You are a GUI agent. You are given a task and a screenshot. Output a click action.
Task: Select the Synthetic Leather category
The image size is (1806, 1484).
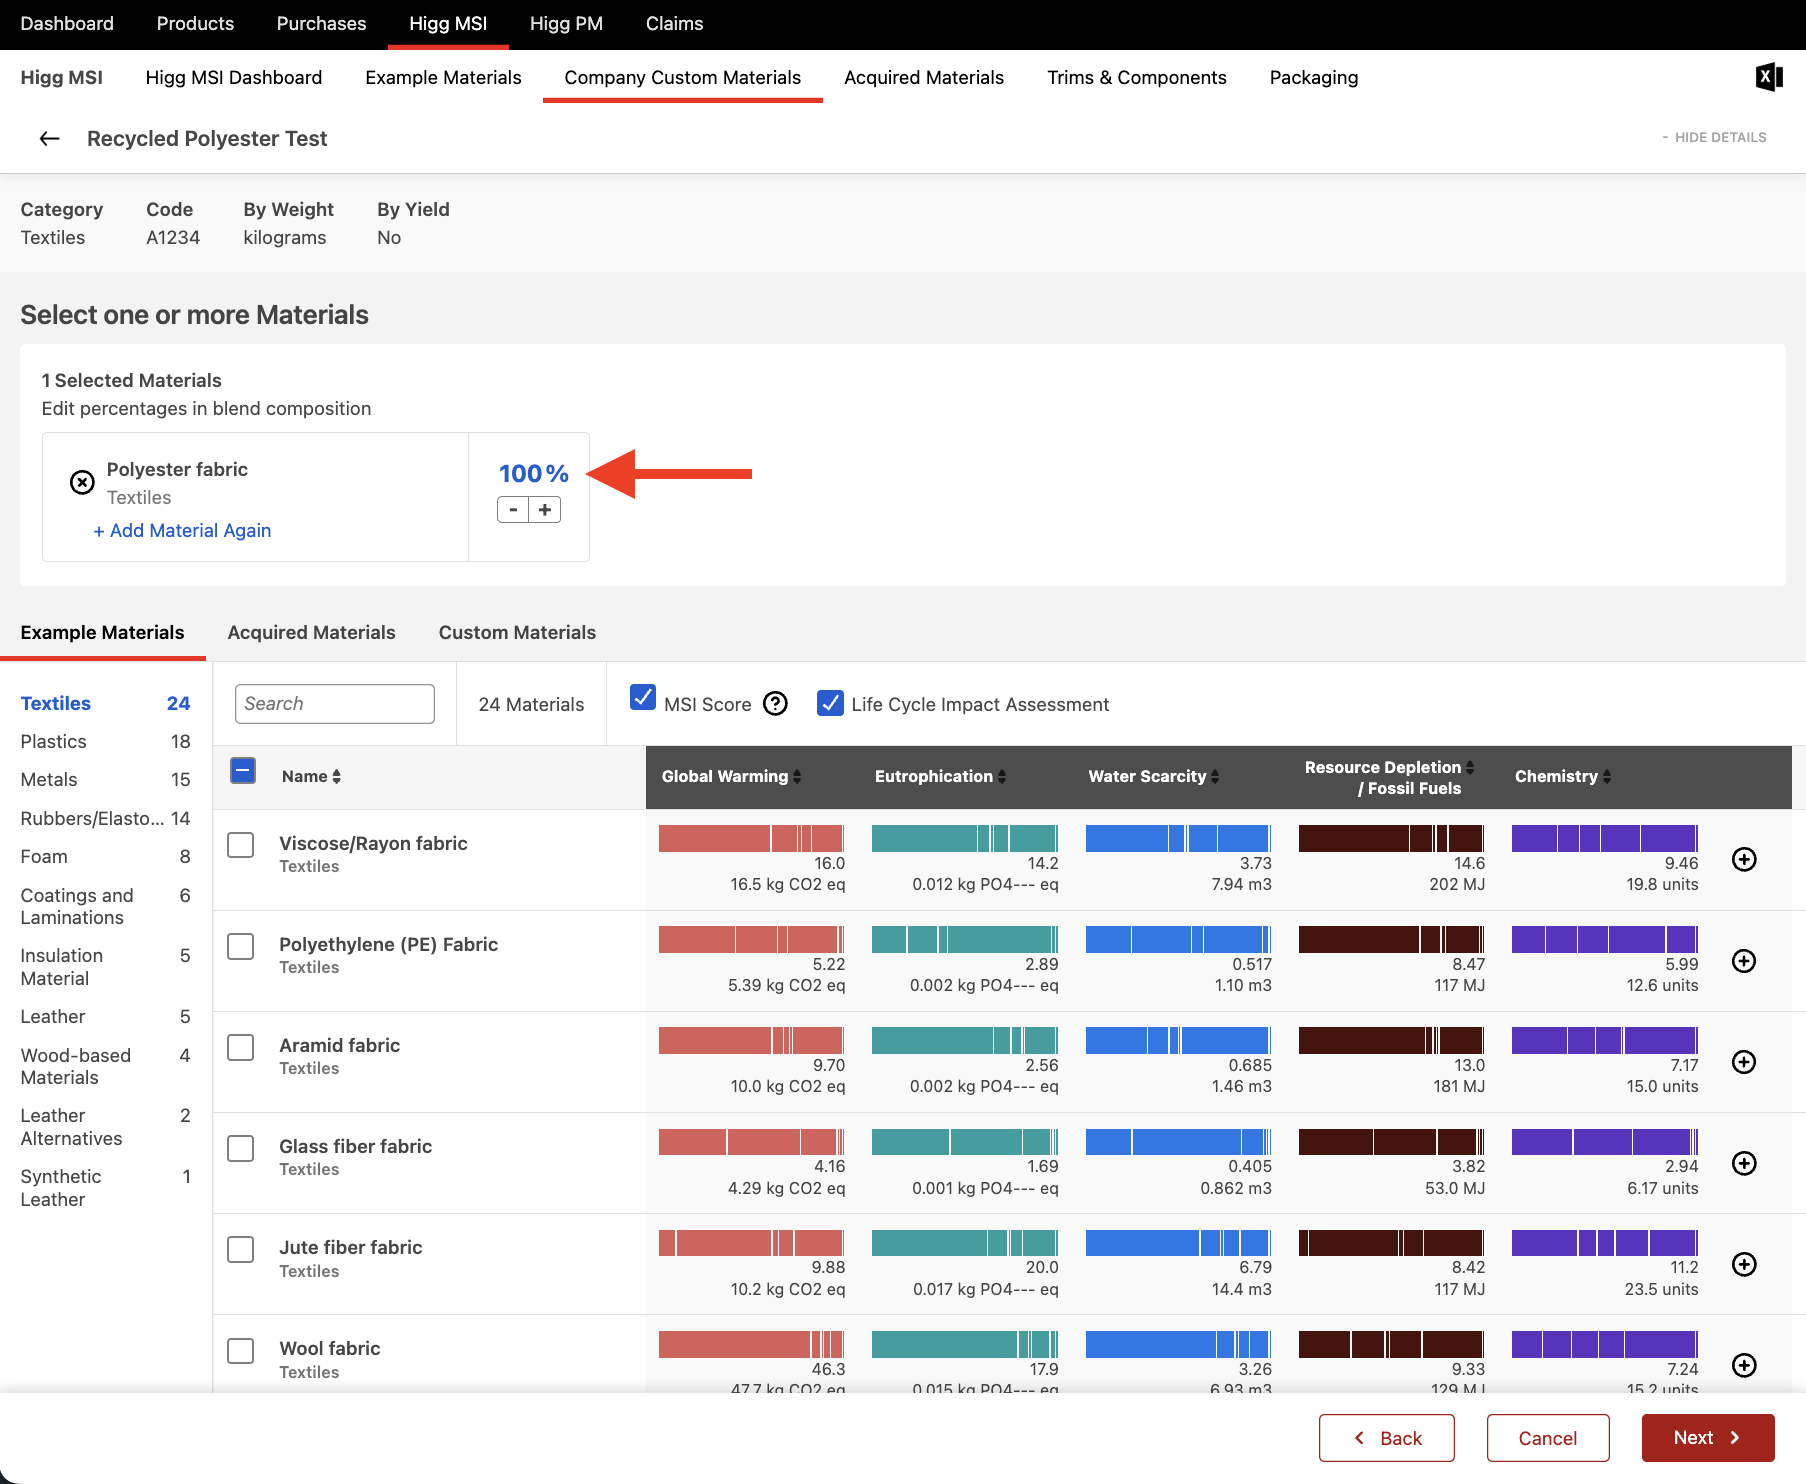tap(105, 1188)
